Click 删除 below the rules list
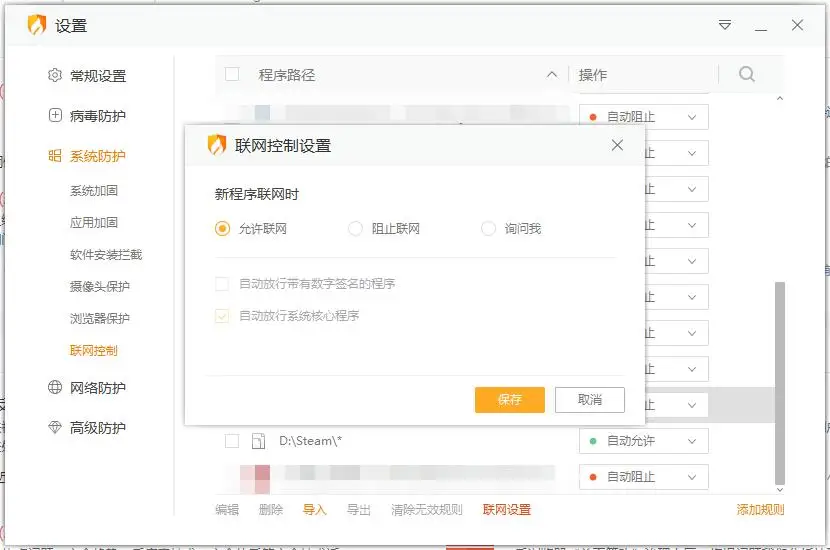 click(271, 510)
